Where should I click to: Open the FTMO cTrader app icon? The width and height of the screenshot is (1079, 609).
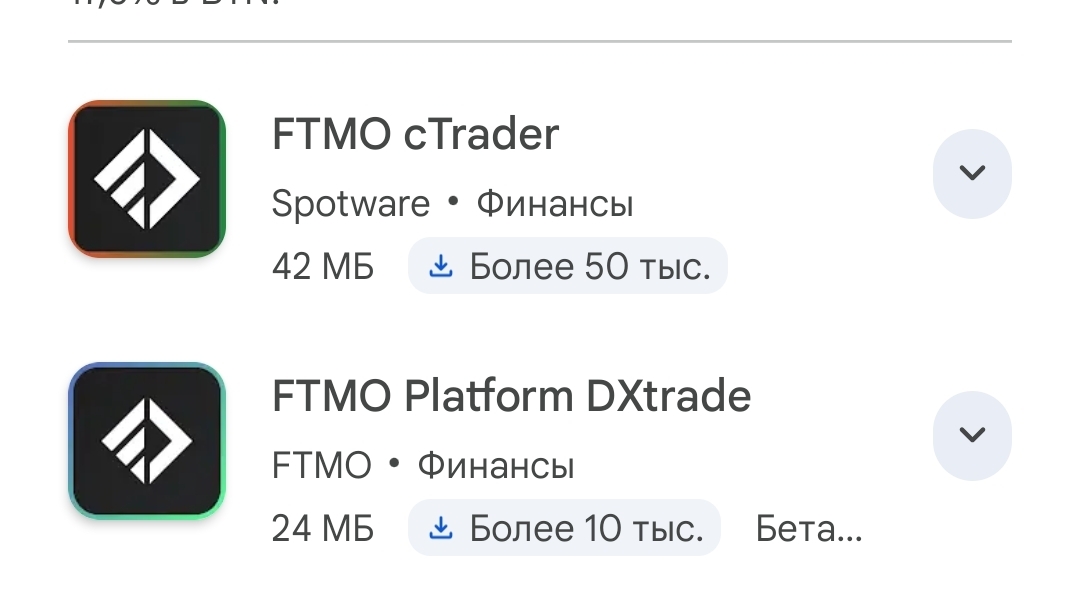147,179
